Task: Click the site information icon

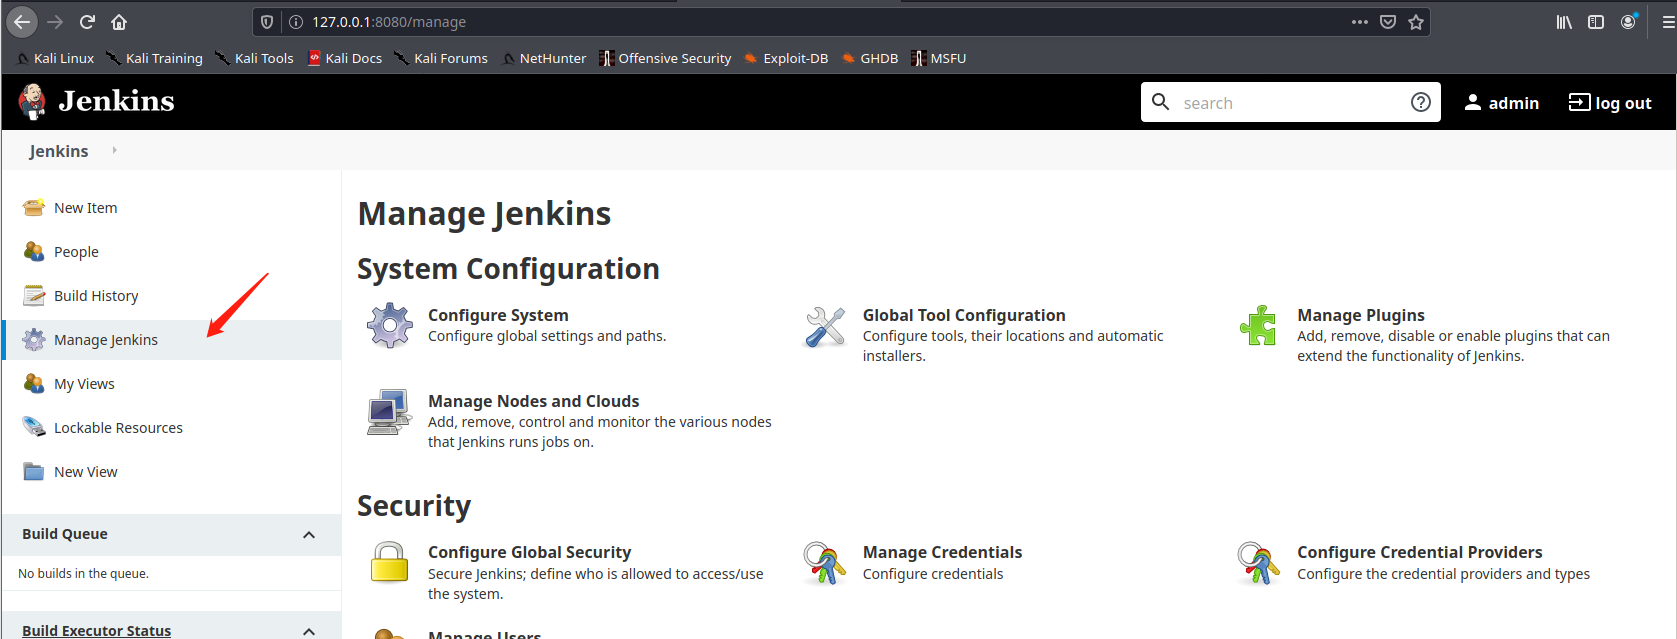Action: 296,22
